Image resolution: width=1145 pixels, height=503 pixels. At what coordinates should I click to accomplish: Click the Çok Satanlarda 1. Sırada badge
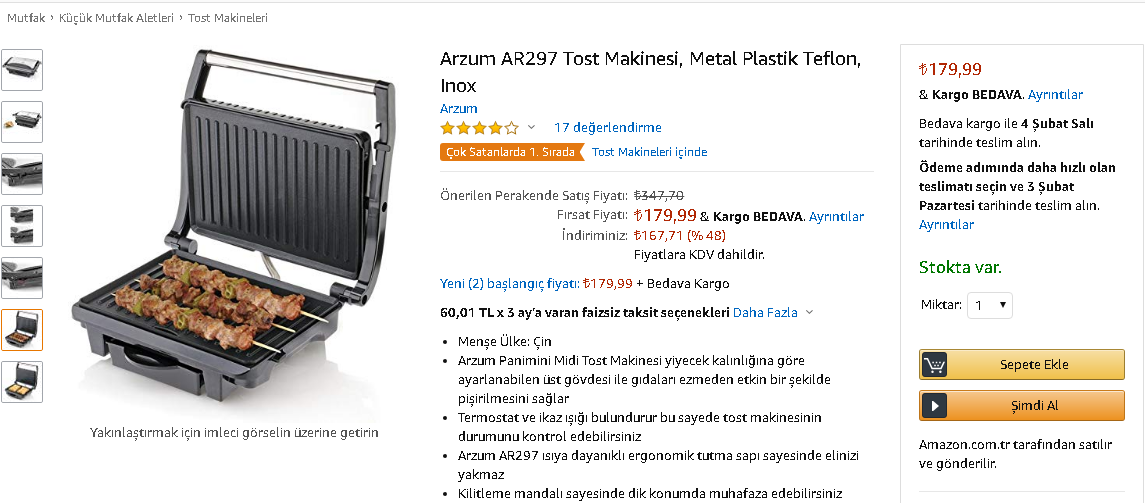pyautogui.click(x=512, y=152)
